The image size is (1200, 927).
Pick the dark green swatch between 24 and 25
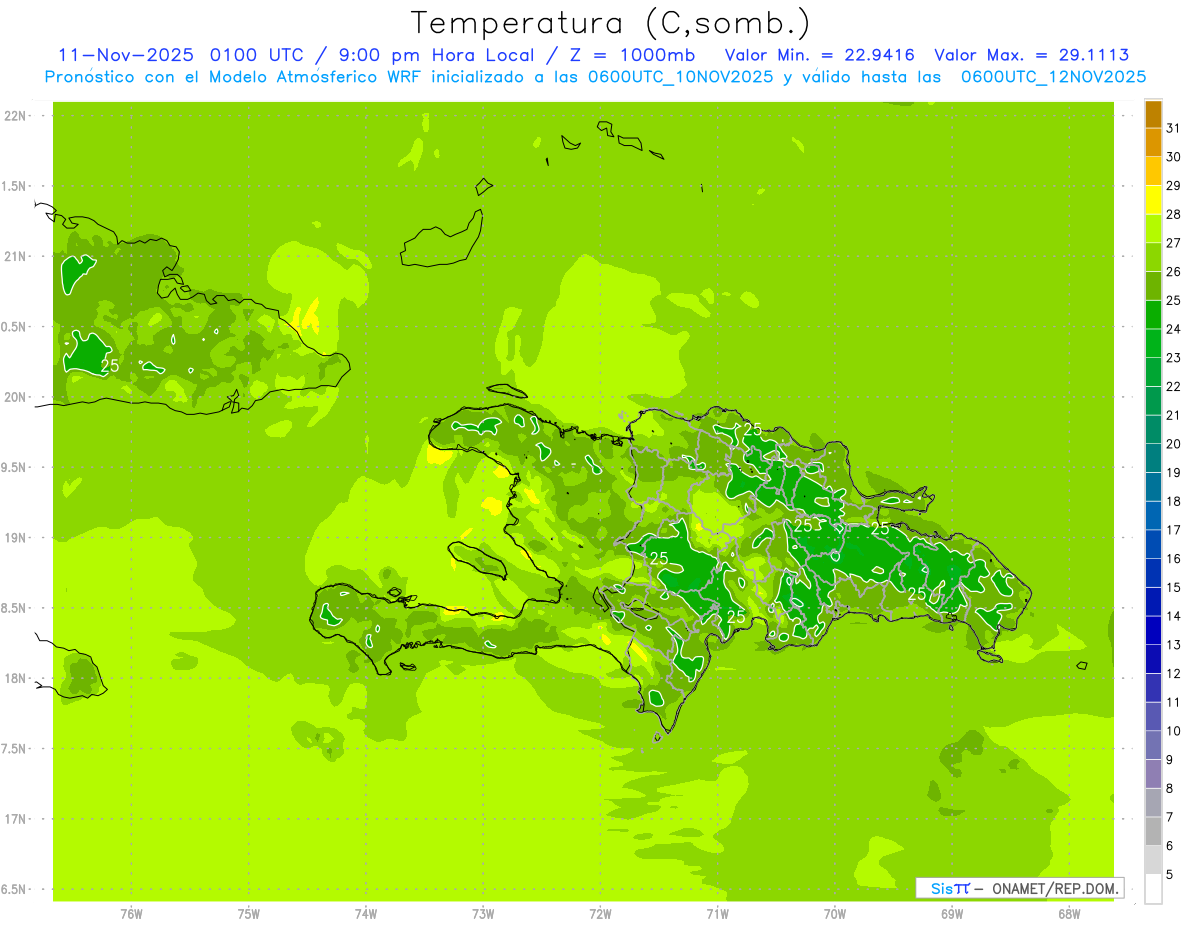click(1153, 315)
